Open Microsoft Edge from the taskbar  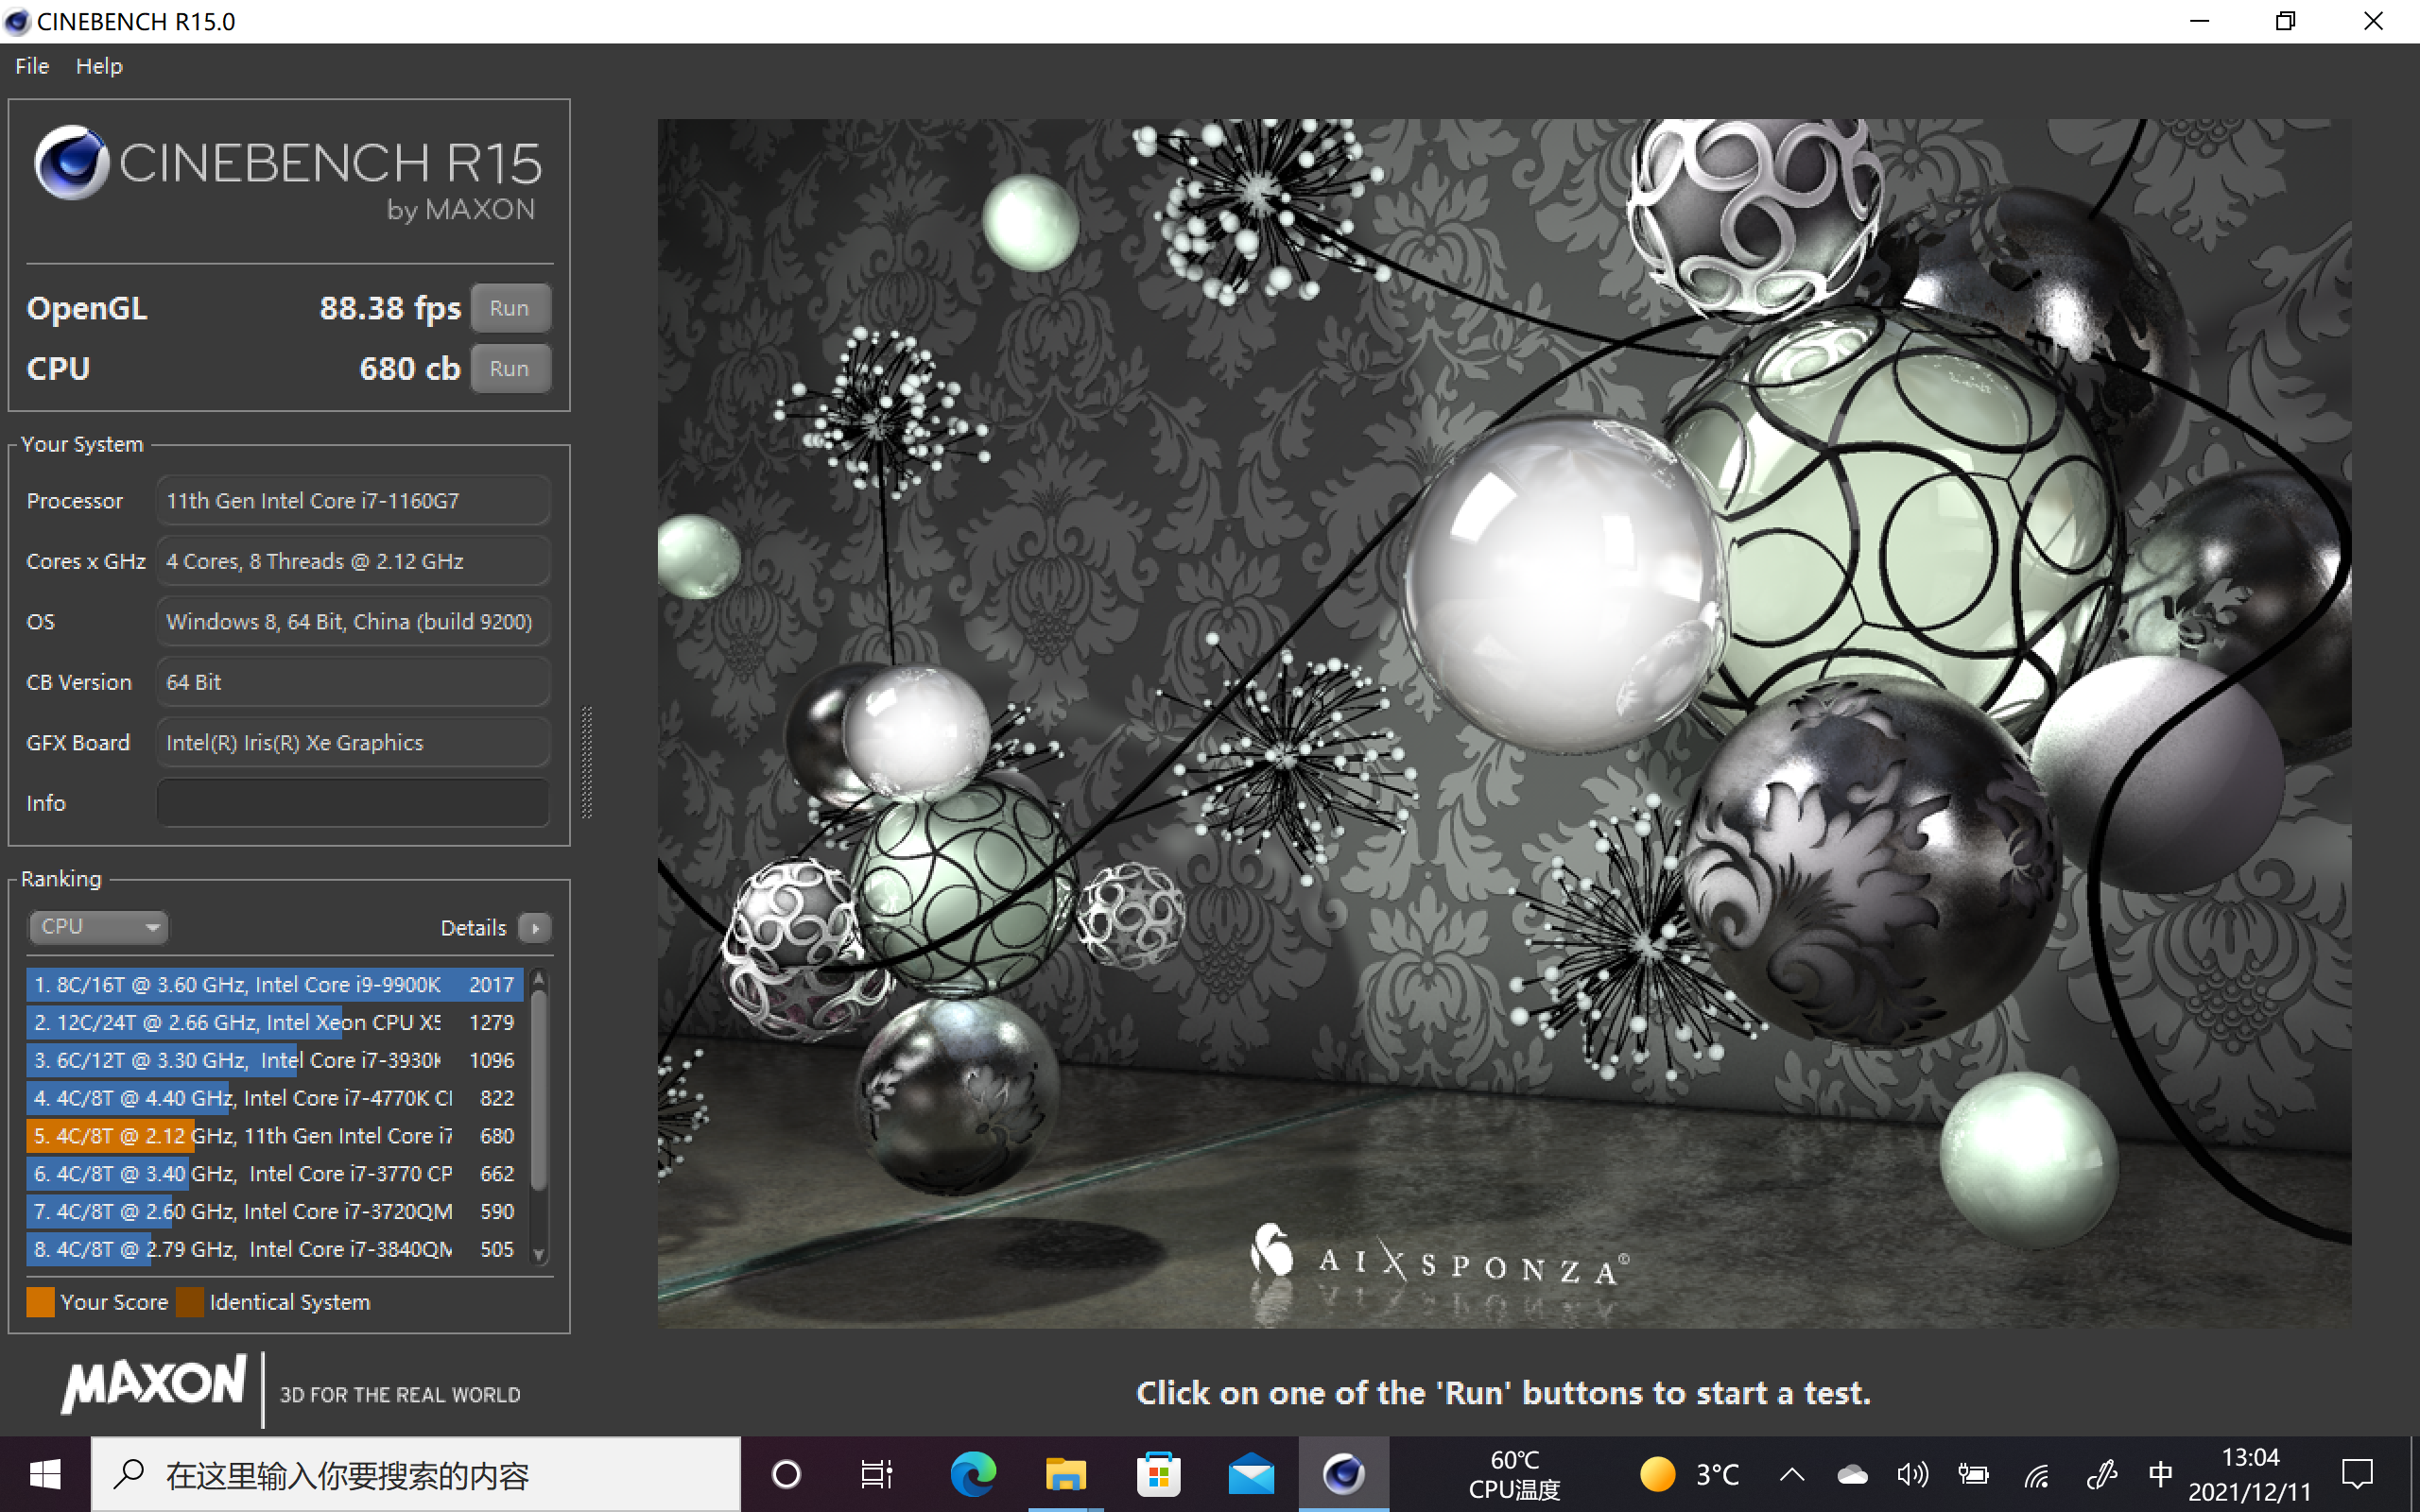click(972, 1474)
